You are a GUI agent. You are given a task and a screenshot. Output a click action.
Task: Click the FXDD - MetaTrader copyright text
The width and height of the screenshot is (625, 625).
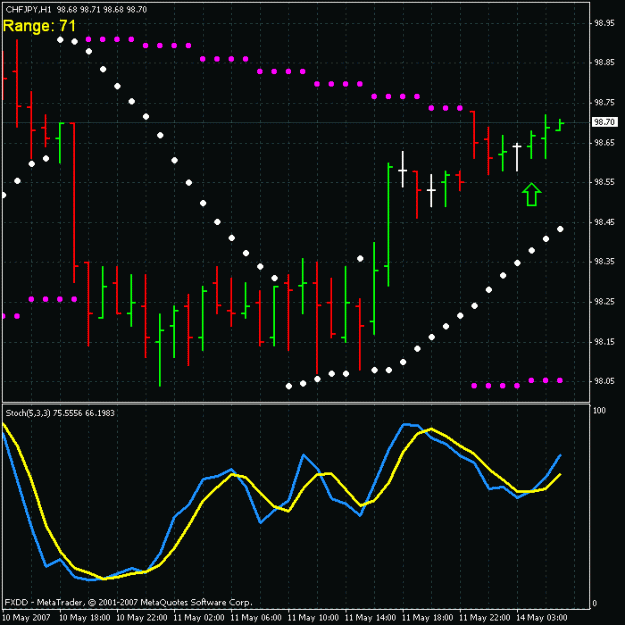pos(128,602)
